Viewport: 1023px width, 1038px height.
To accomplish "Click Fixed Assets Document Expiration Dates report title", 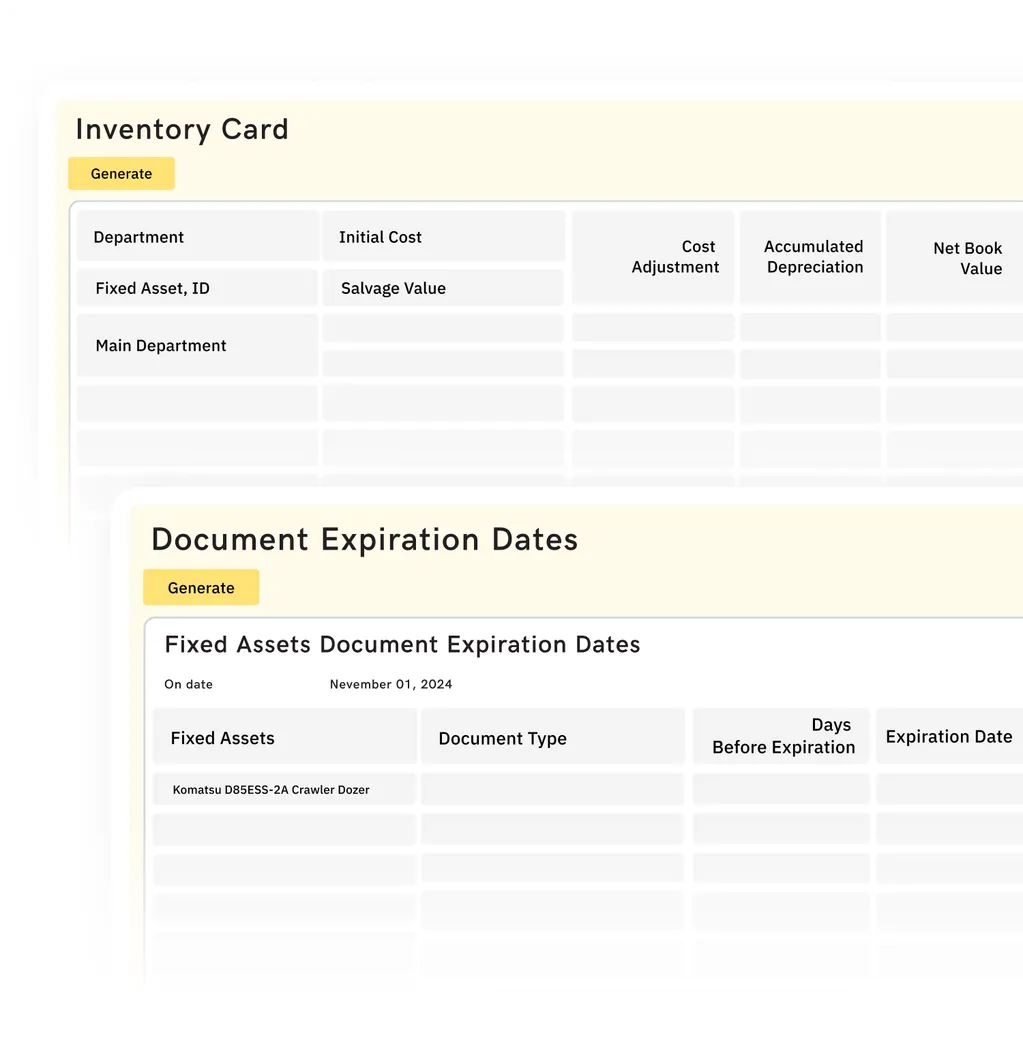I will pyautogui.click(x=403, y=644).
